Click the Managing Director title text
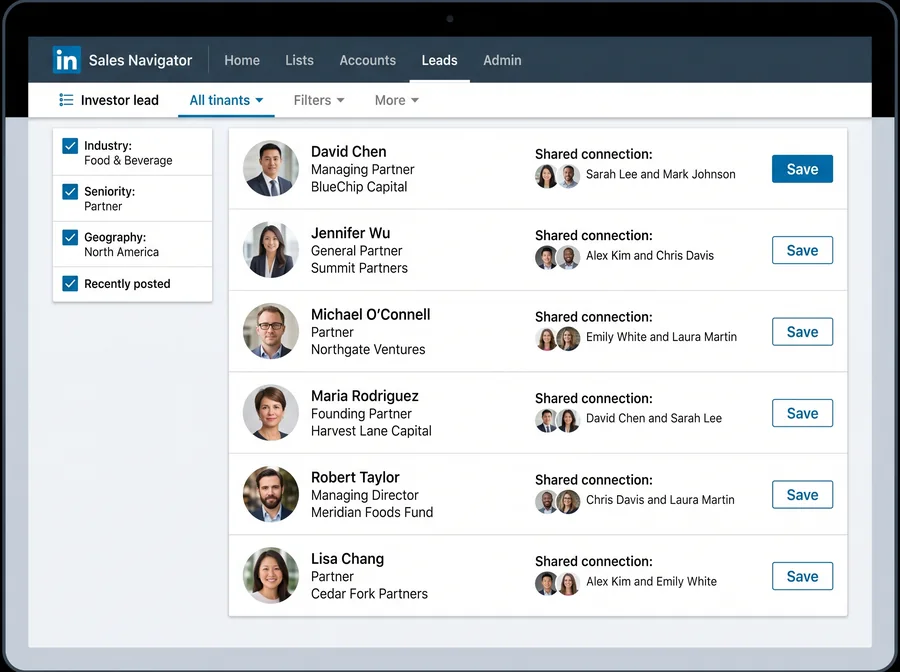Viewport: 900px width, 672px height. (364, 495)
